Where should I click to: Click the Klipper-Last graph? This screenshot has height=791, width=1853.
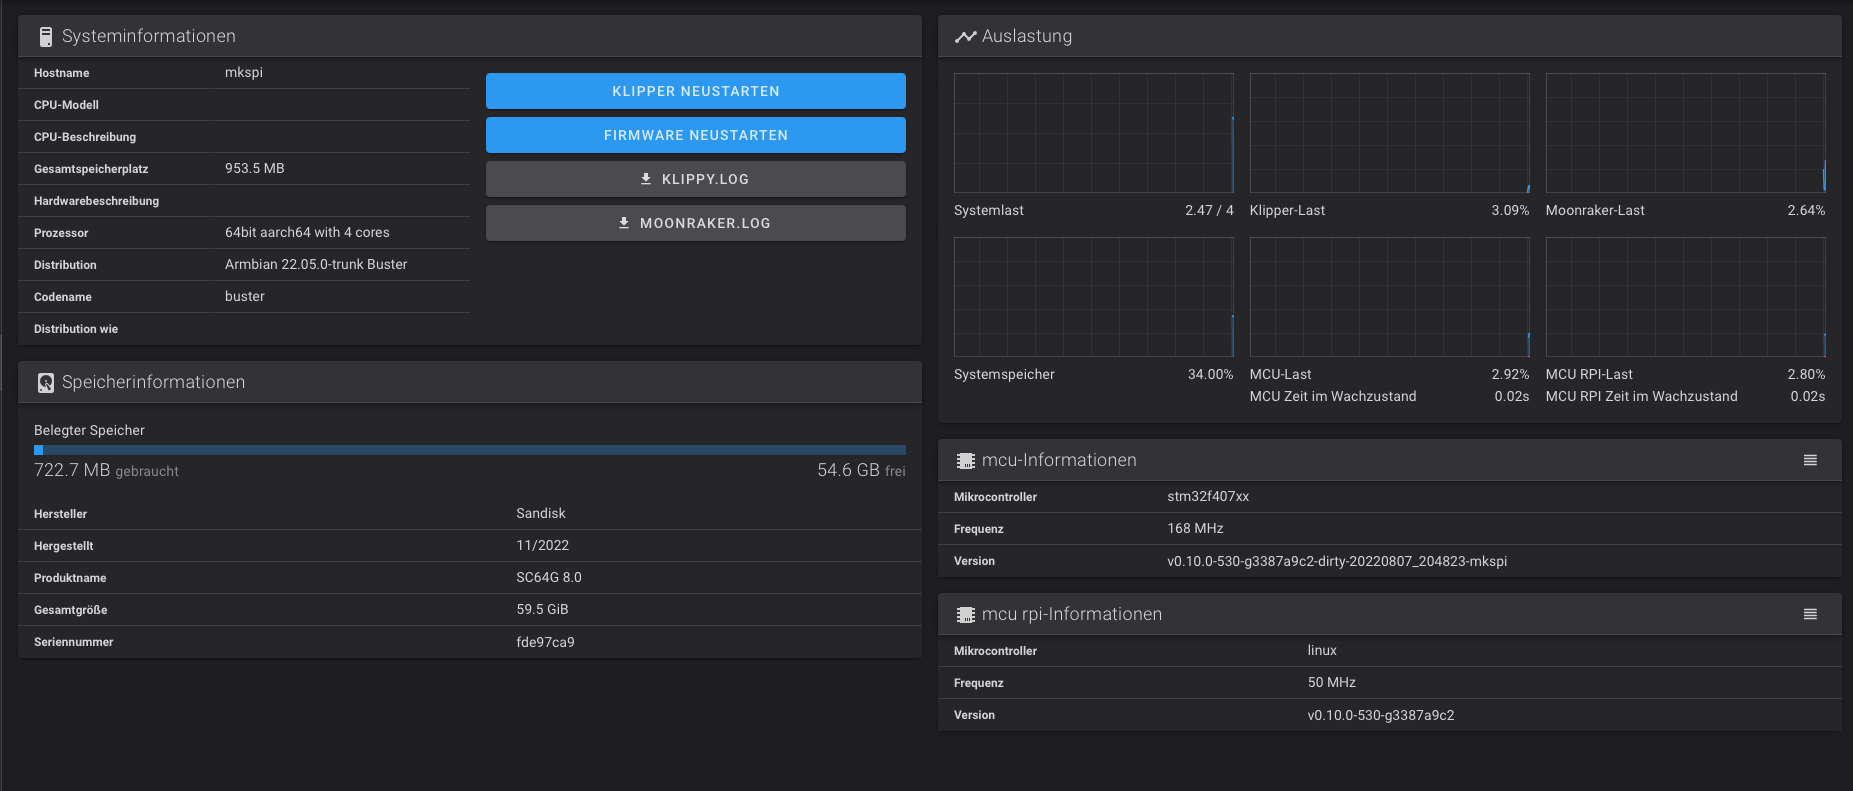pyautogui.click(x=1390, y=133)
